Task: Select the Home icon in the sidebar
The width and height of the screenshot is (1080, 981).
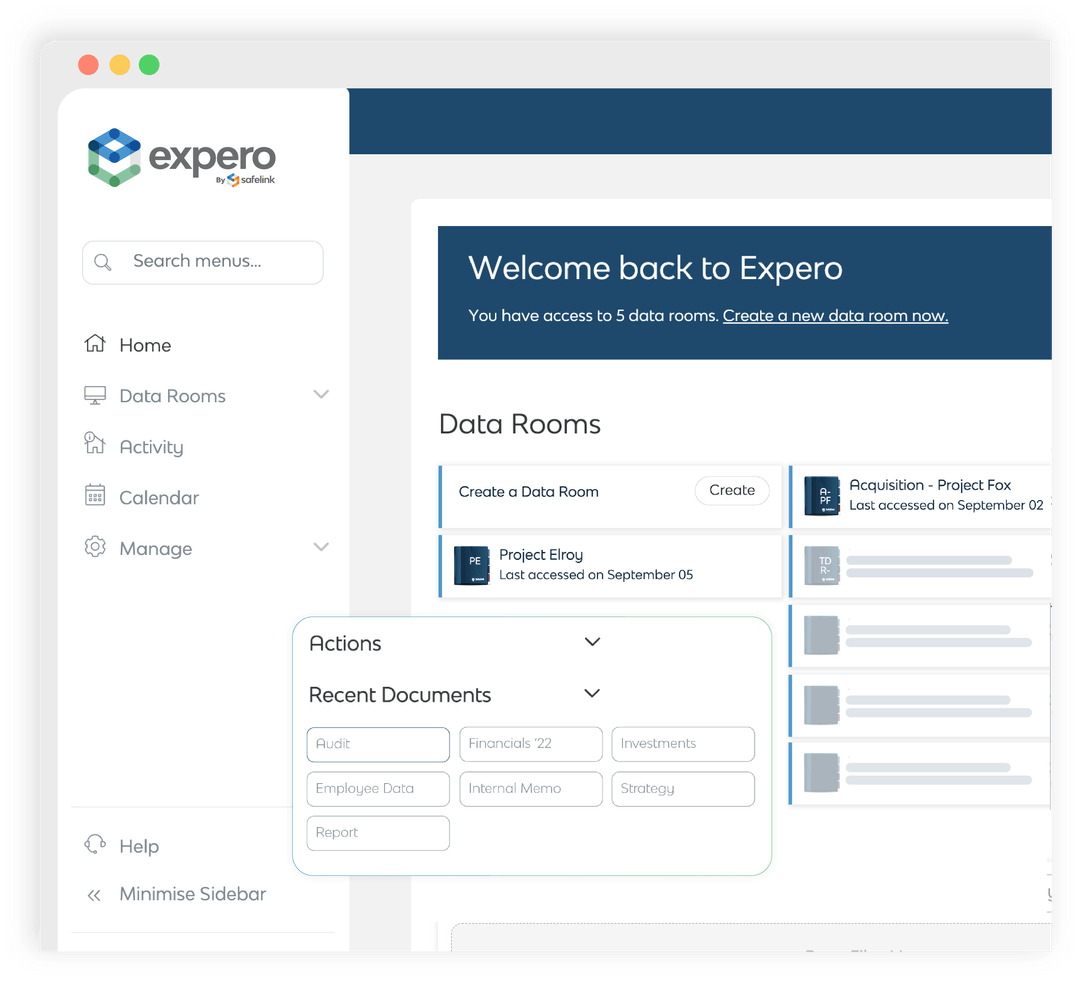Action: tap(95, 344)
